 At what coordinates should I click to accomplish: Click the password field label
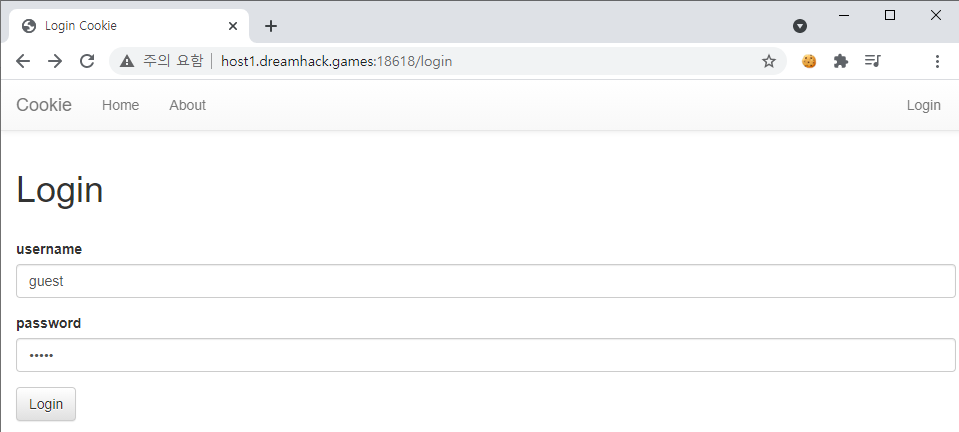[48, 324]
